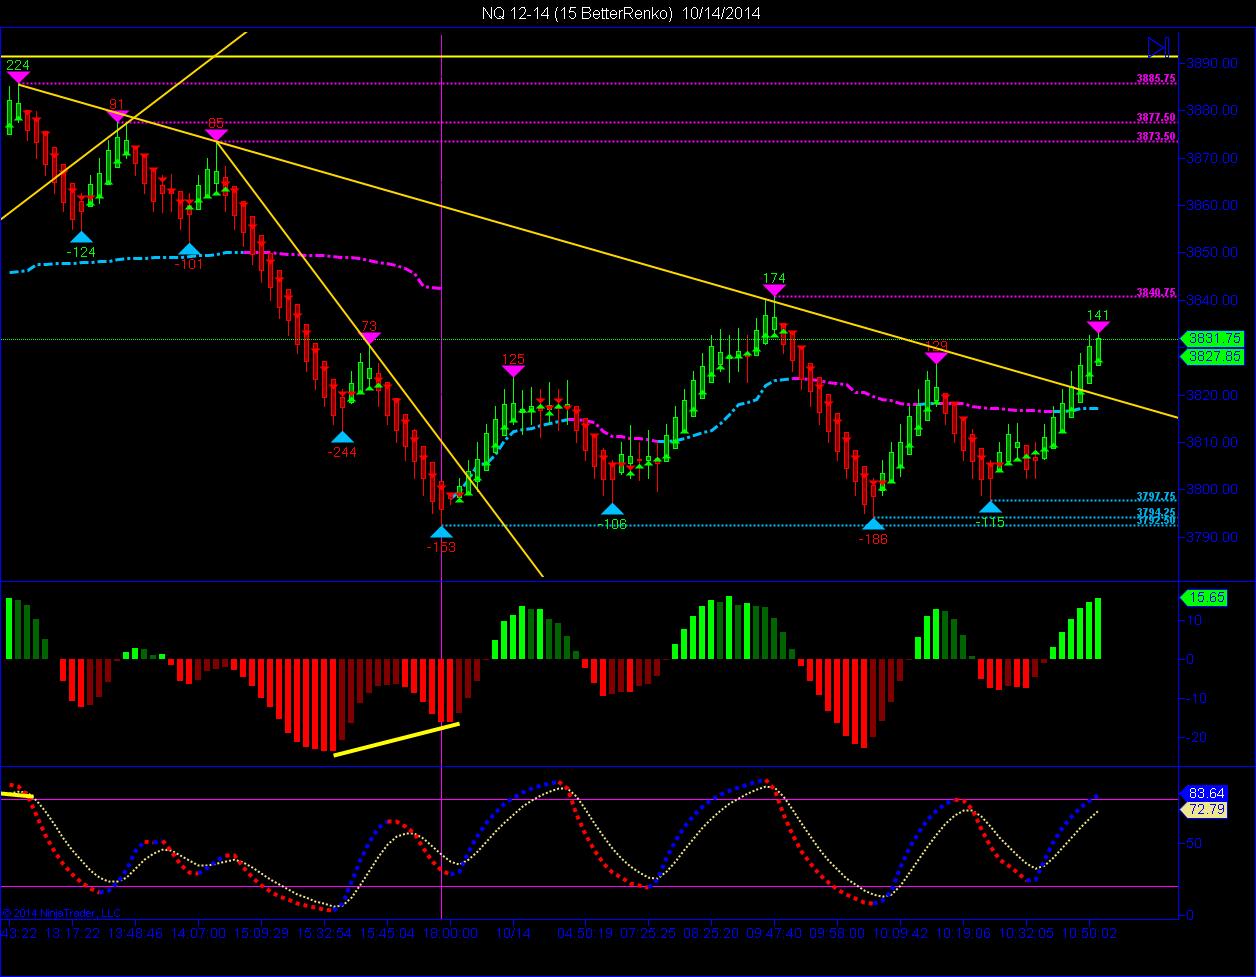Select the magenta swing-high triangle labeled 125
1256x977 pixels.
513,371
